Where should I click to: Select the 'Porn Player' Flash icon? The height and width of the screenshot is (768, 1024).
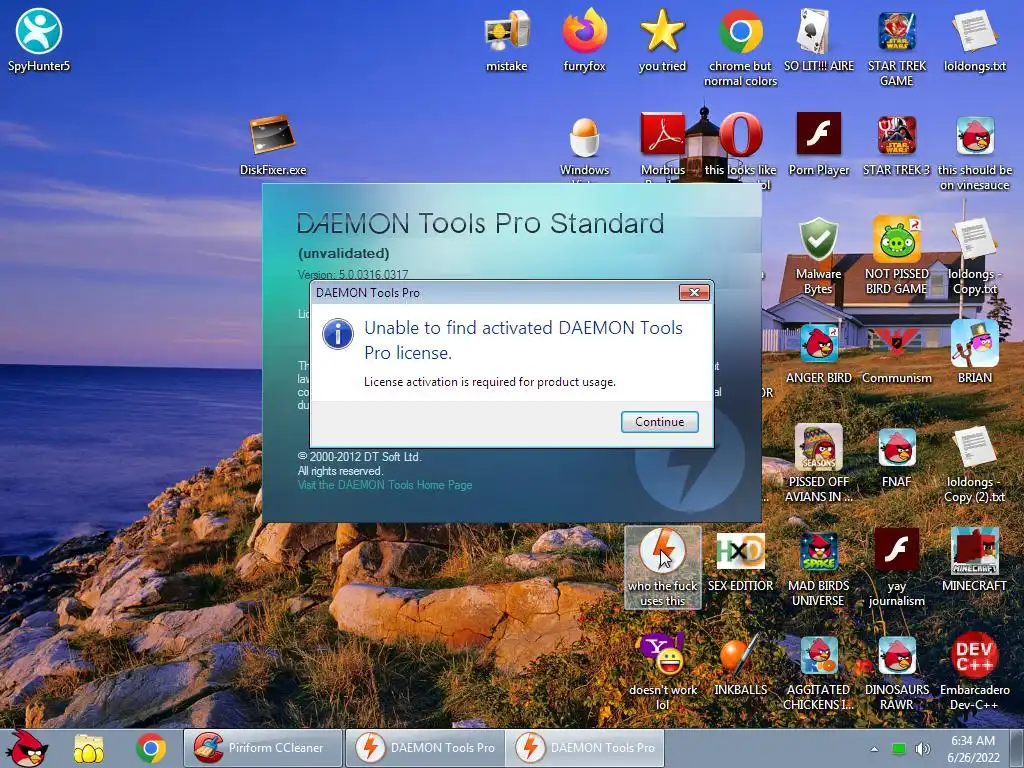click(x=819, y=144)
